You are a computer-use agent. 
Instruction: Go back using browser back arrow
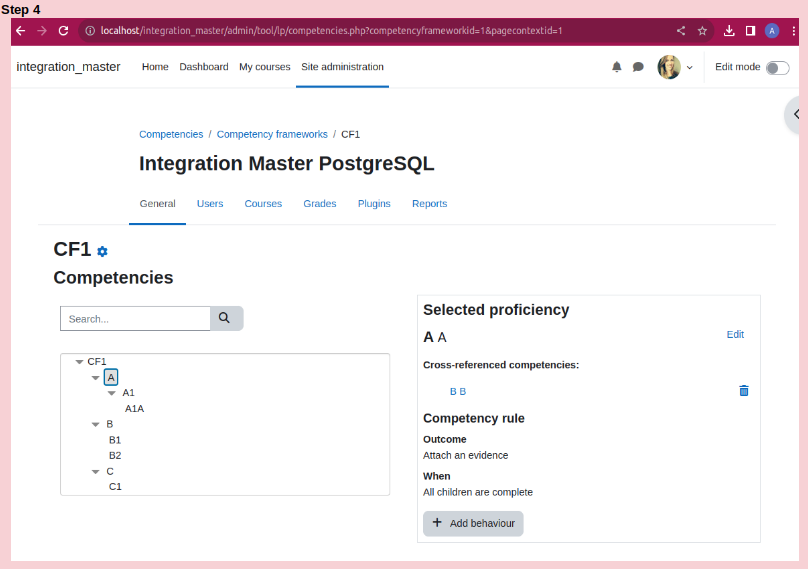coord(21,31)
